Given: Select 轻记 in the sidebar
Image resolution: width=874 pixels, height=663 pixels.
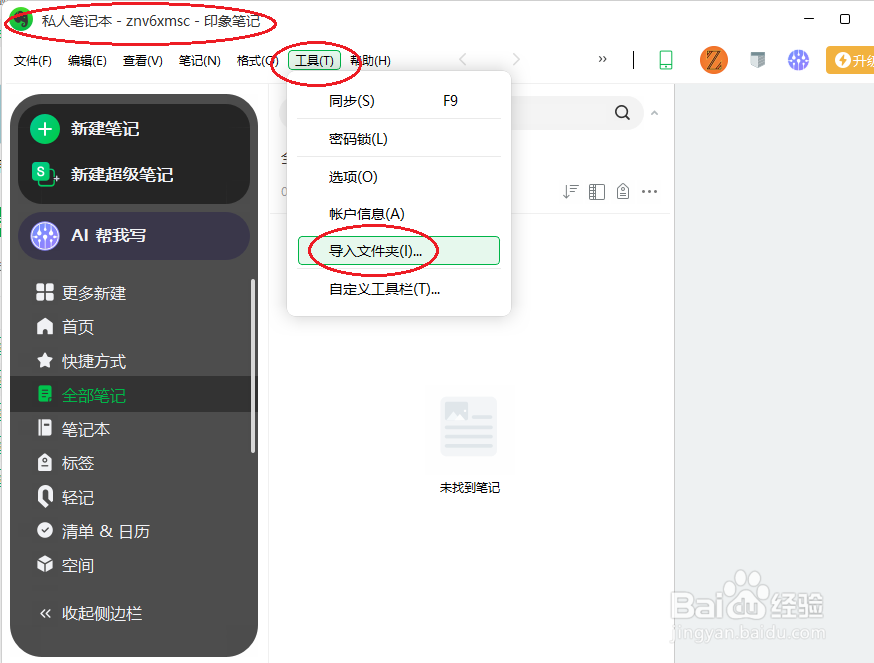Looking at the screenshot, I should coord(75,497).
